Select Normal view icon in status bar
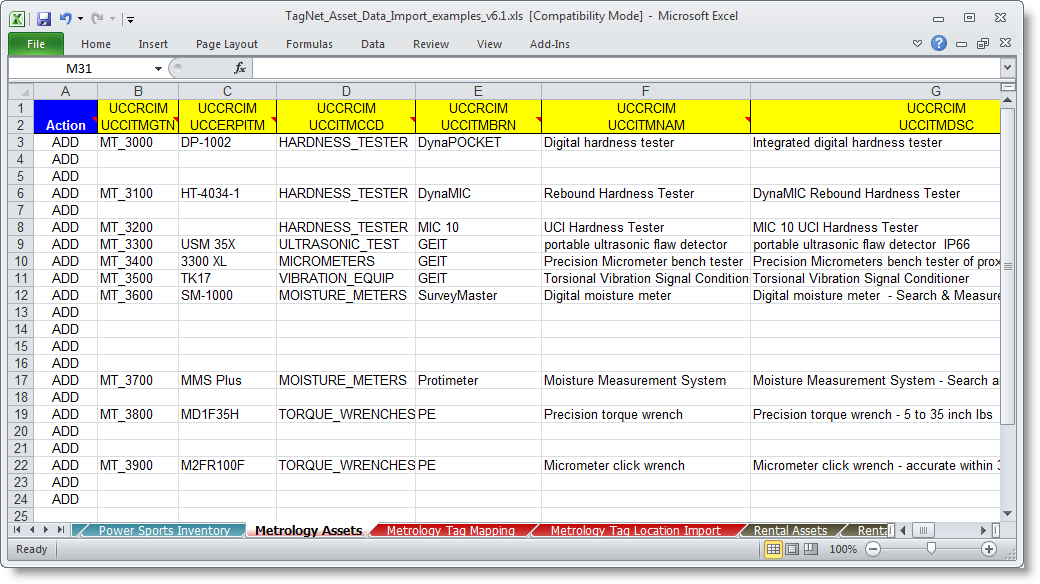The height and width of the screenshot is (584, 1040). [773, 549]
